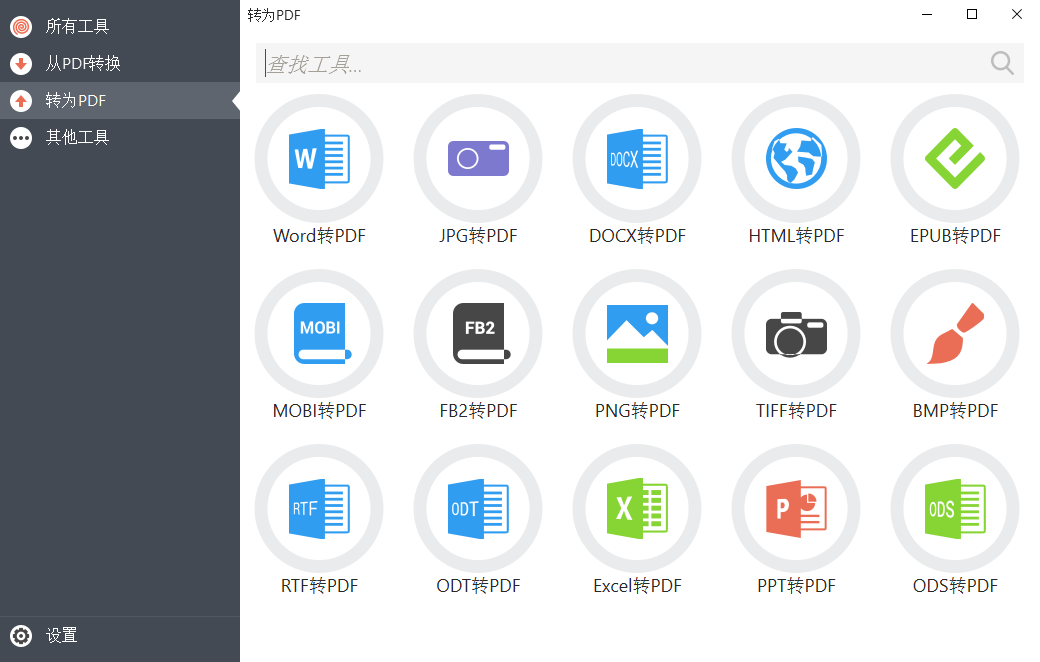Click the EPUB转PDF label

955,236
